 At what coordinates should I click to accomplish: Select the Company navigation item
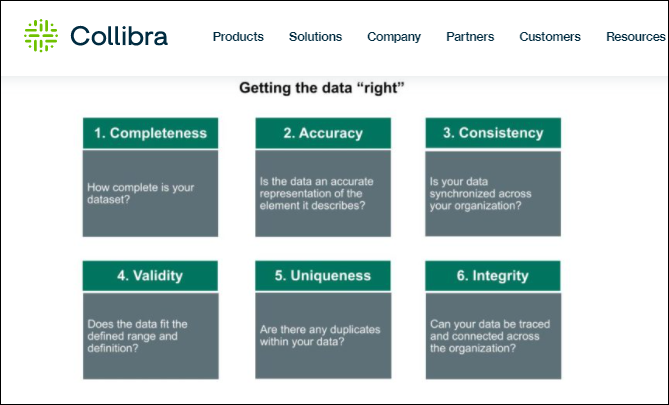tap(394, 37)
